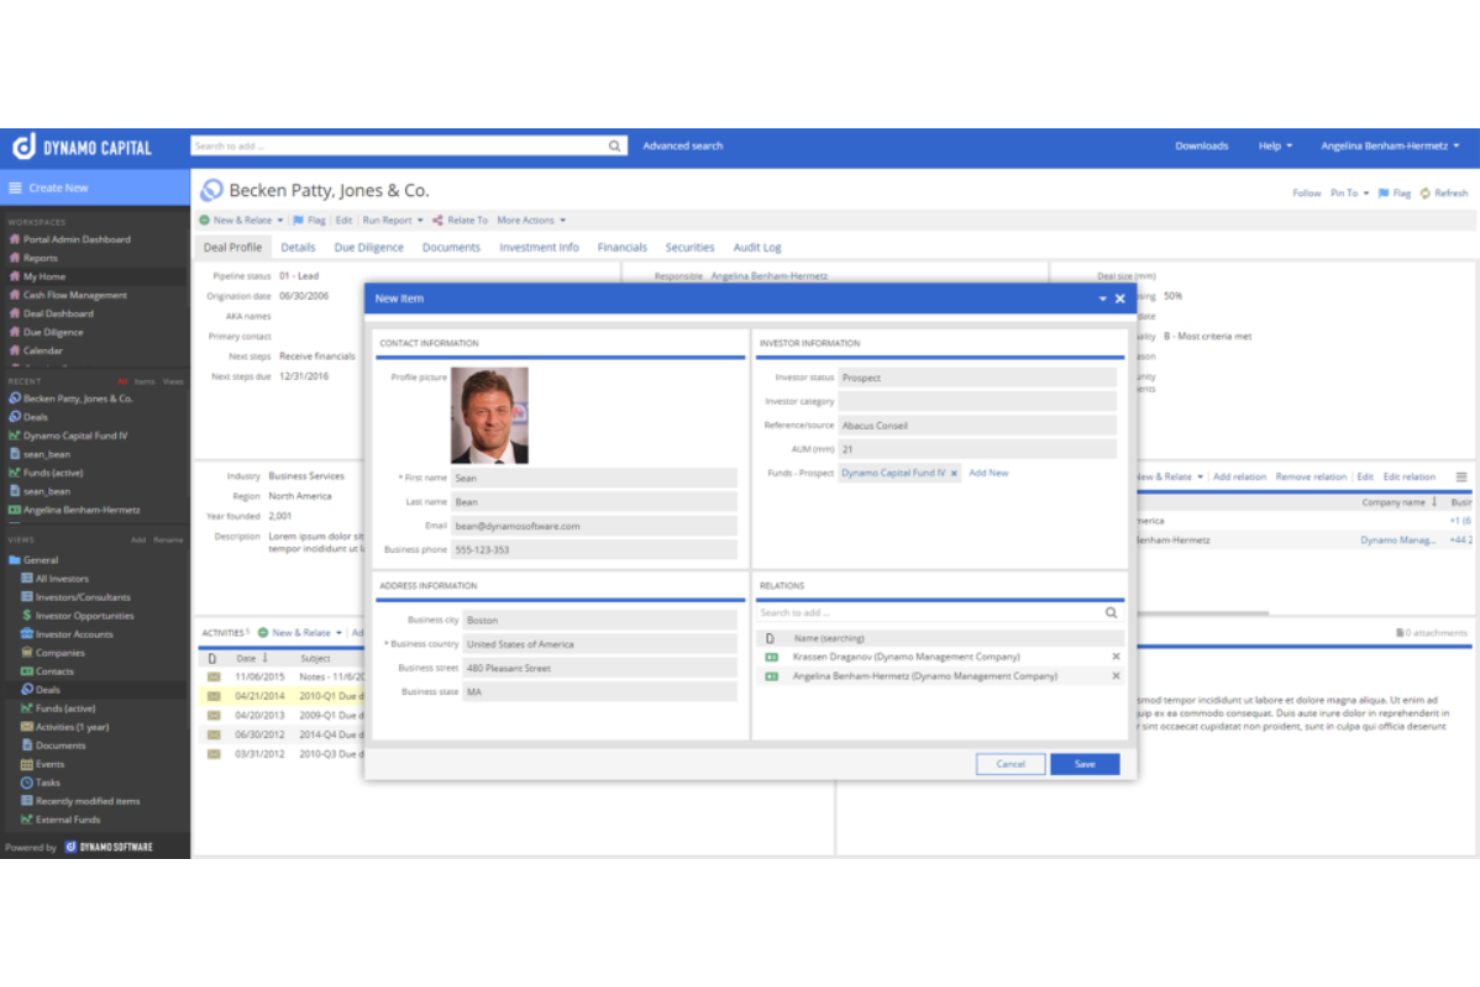Open Angelina Benham-Hermetz user menu
Image resolution: width=1480 pixels, height=987 pixels.
pos(1390,146)
